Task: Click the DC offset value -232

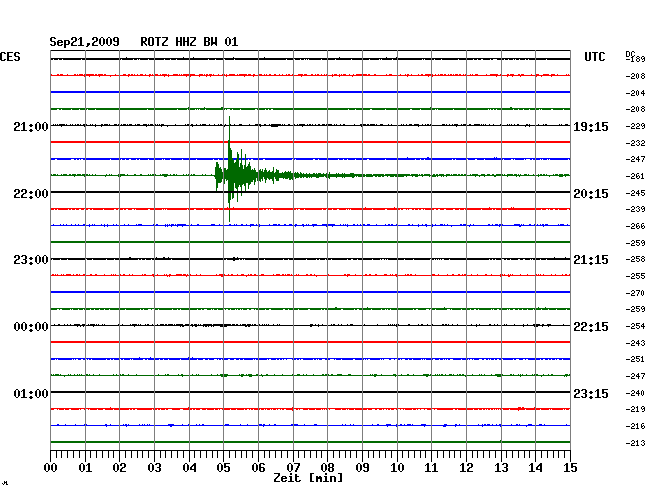Action: coord(635,143)
